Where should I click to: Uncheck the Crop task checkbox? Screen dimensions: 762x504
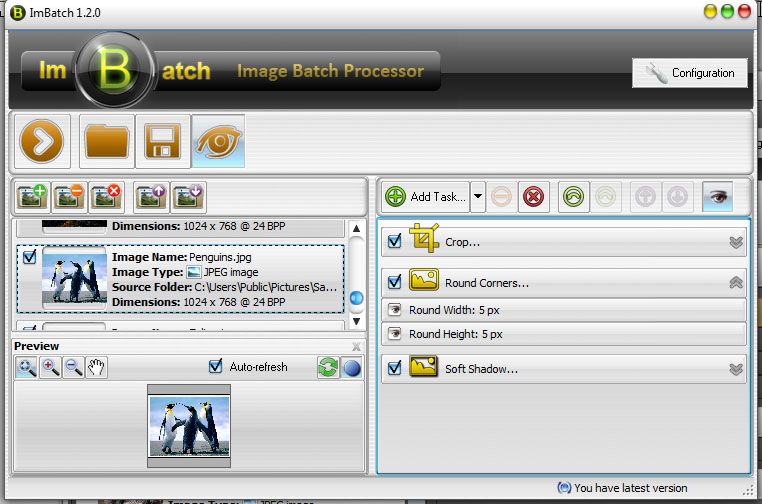pos(394,241)
